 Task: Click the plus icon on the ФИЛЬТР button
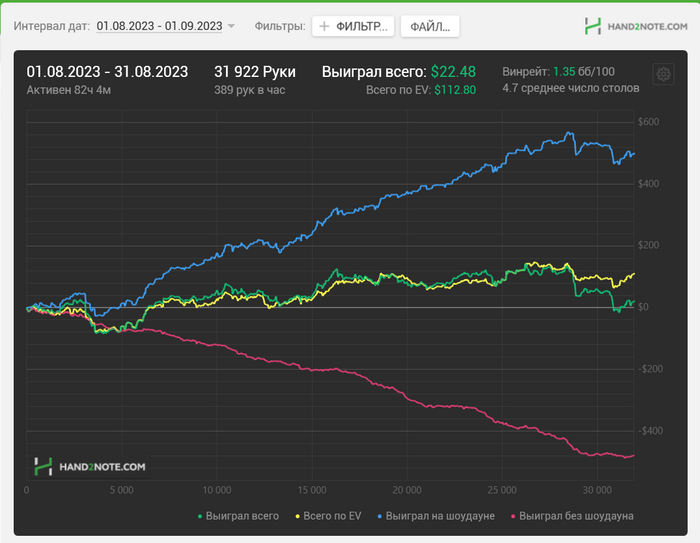click(325, 26)
